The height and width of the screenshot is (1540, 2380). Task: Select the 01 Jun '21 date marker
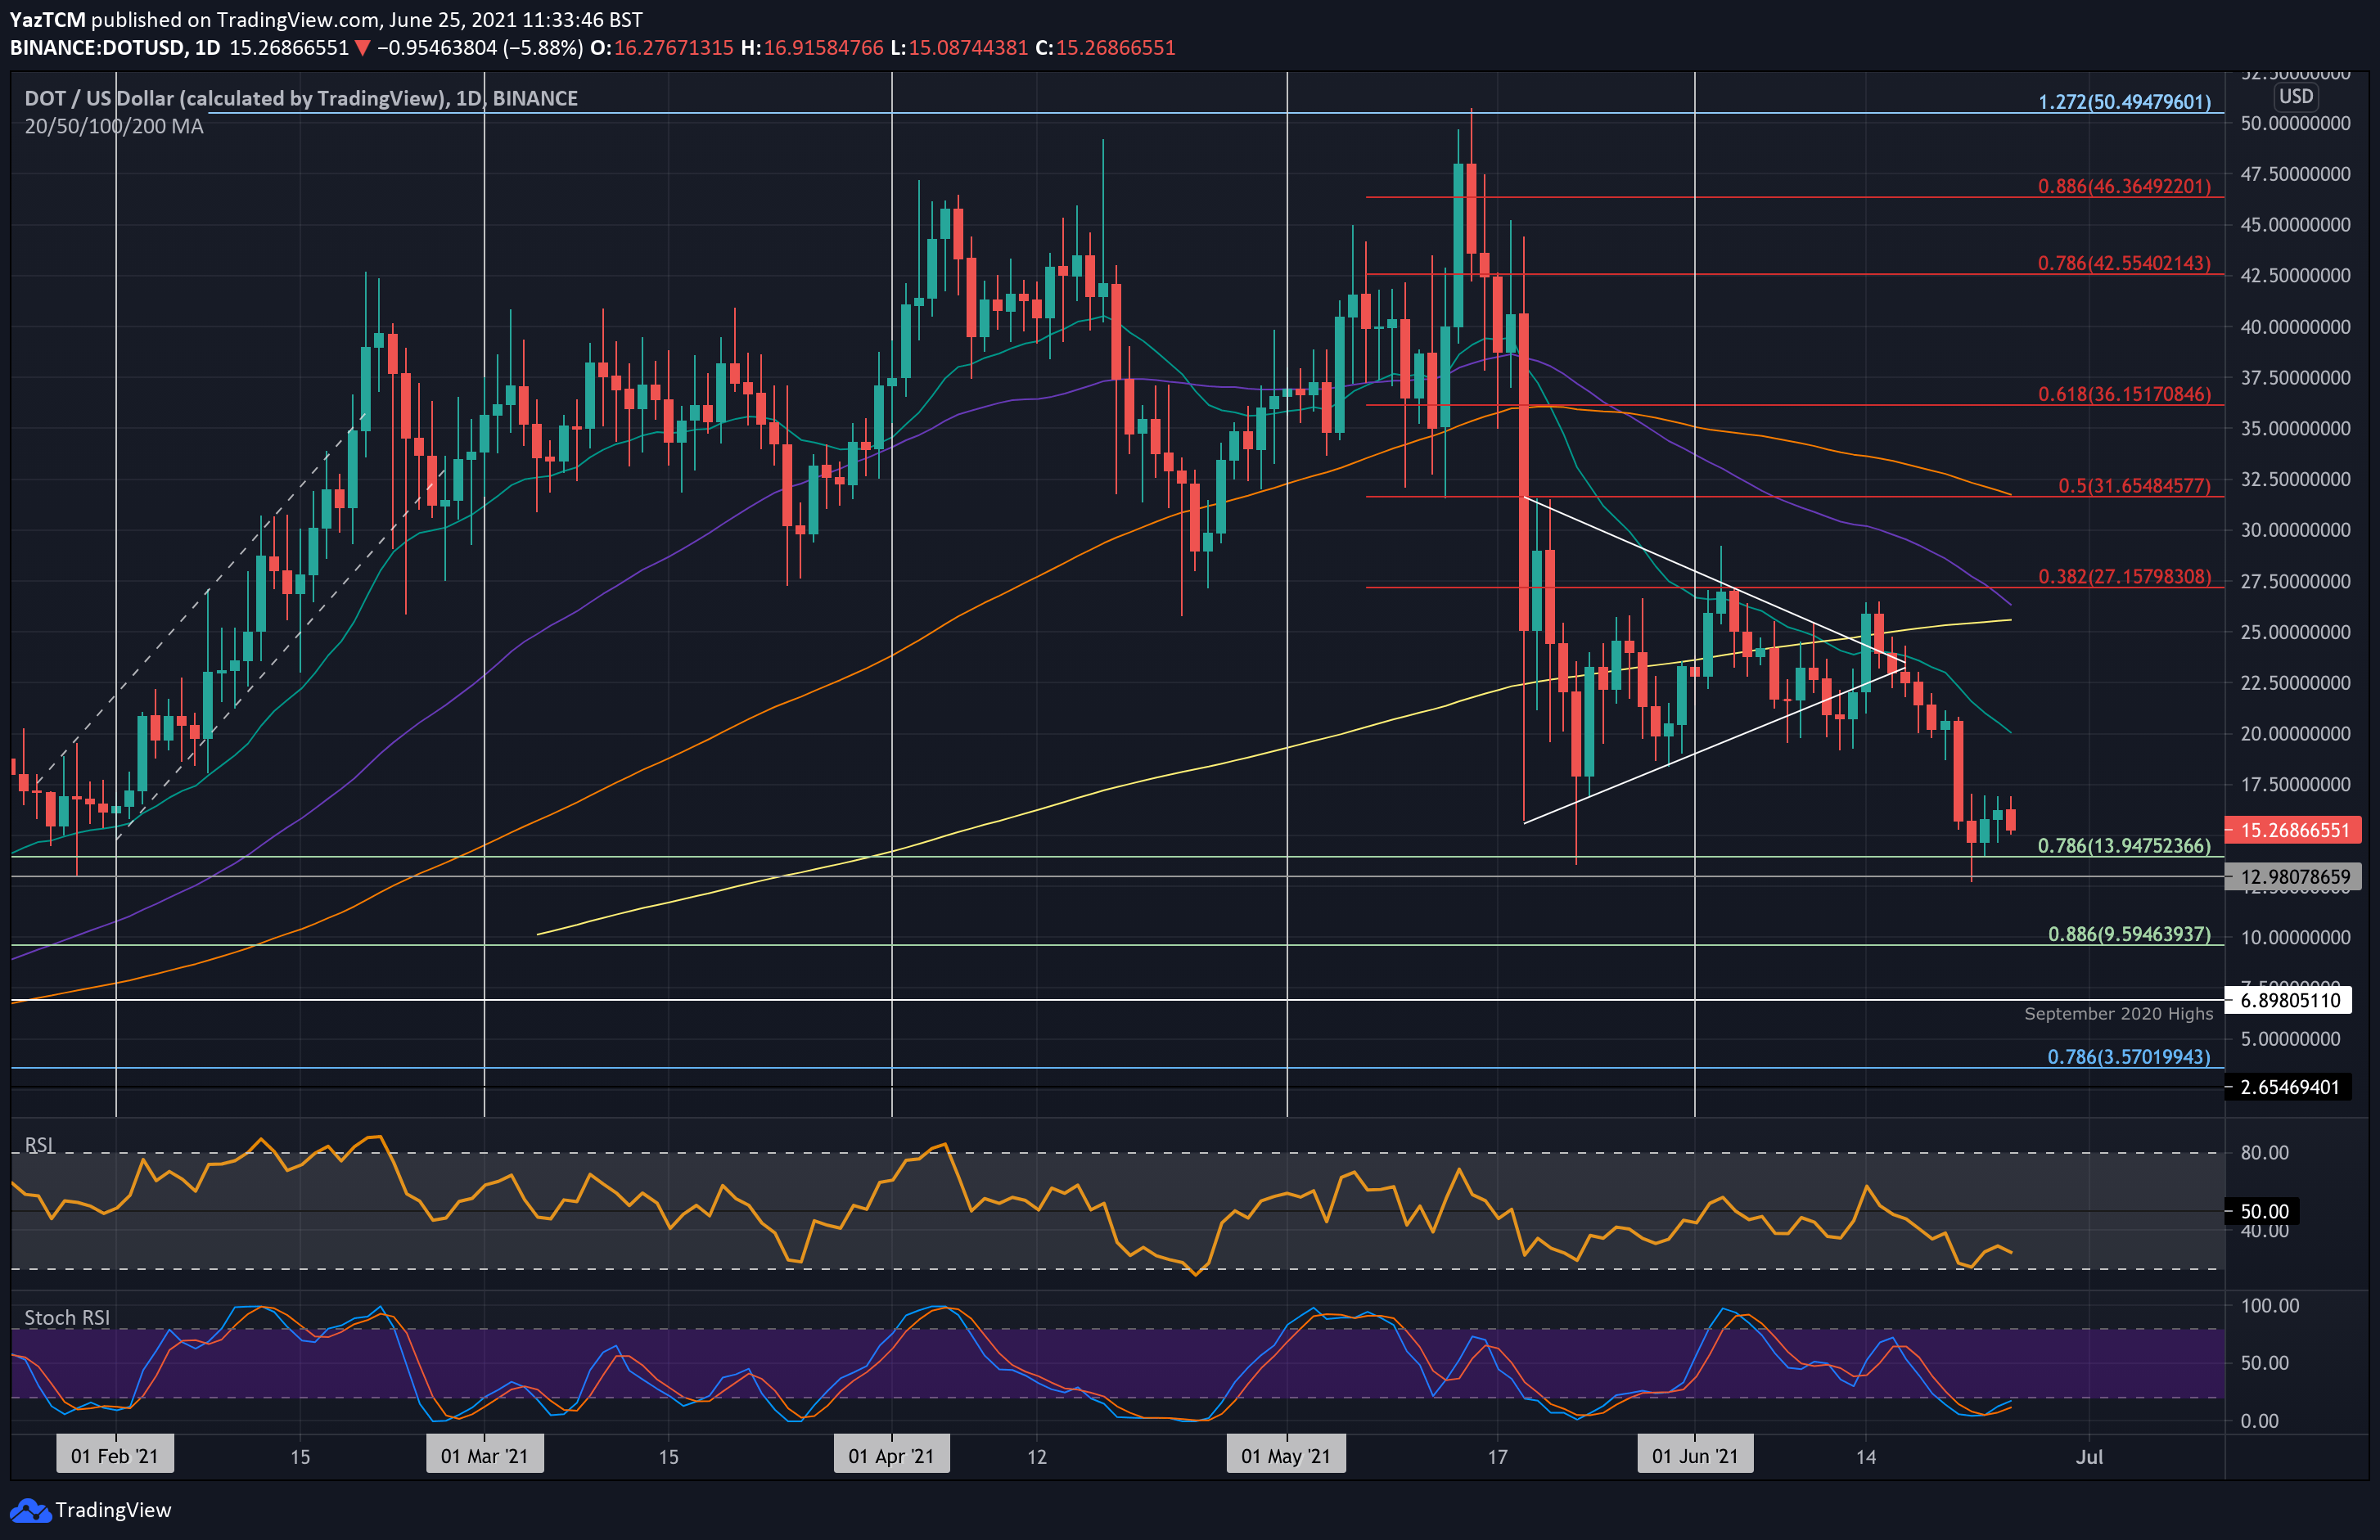[1694, 1455]
